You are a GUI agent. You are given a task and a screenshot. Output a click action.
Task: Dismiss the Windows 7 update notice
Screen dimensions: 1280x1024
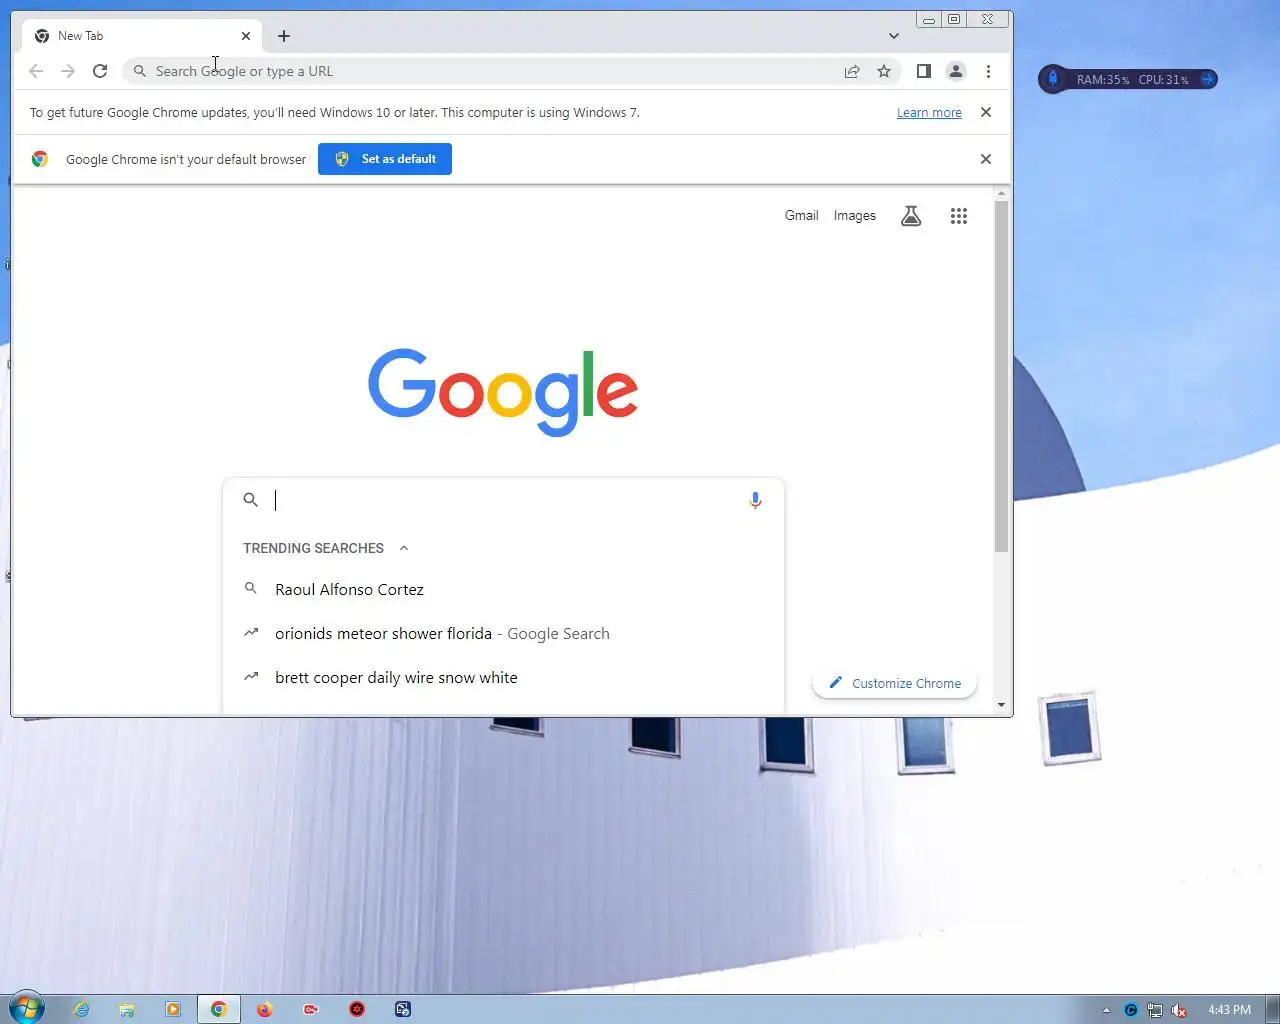pyautogui.click(x=986, y=112)
